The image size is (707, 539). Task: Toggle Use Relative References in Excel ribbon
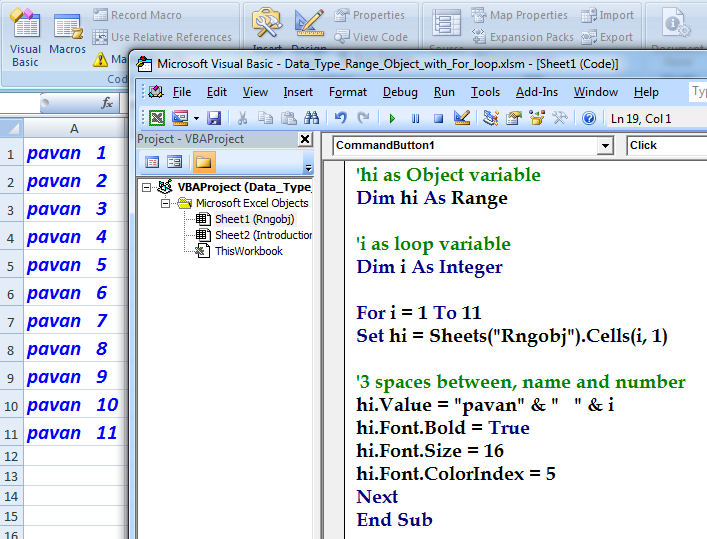(x=162, y=37)
